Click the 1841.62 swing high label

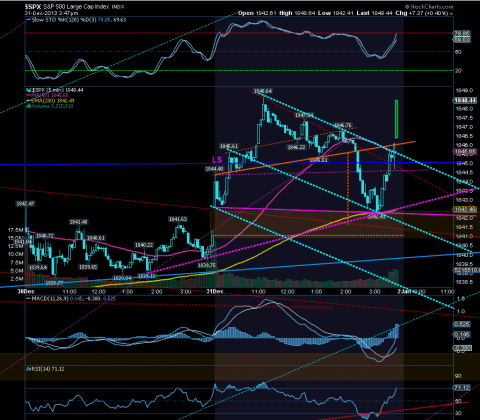coord(178,219)
